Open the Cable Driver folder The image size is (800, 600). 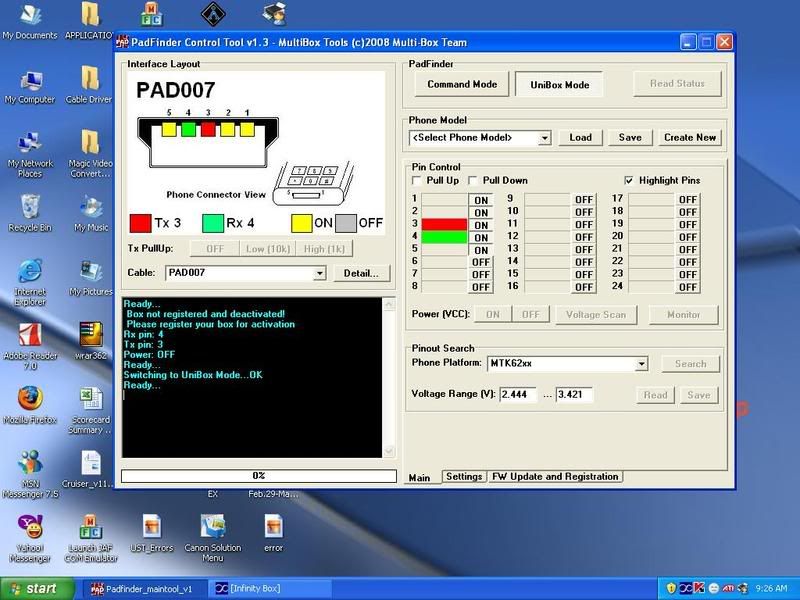(x=89, y=87)
